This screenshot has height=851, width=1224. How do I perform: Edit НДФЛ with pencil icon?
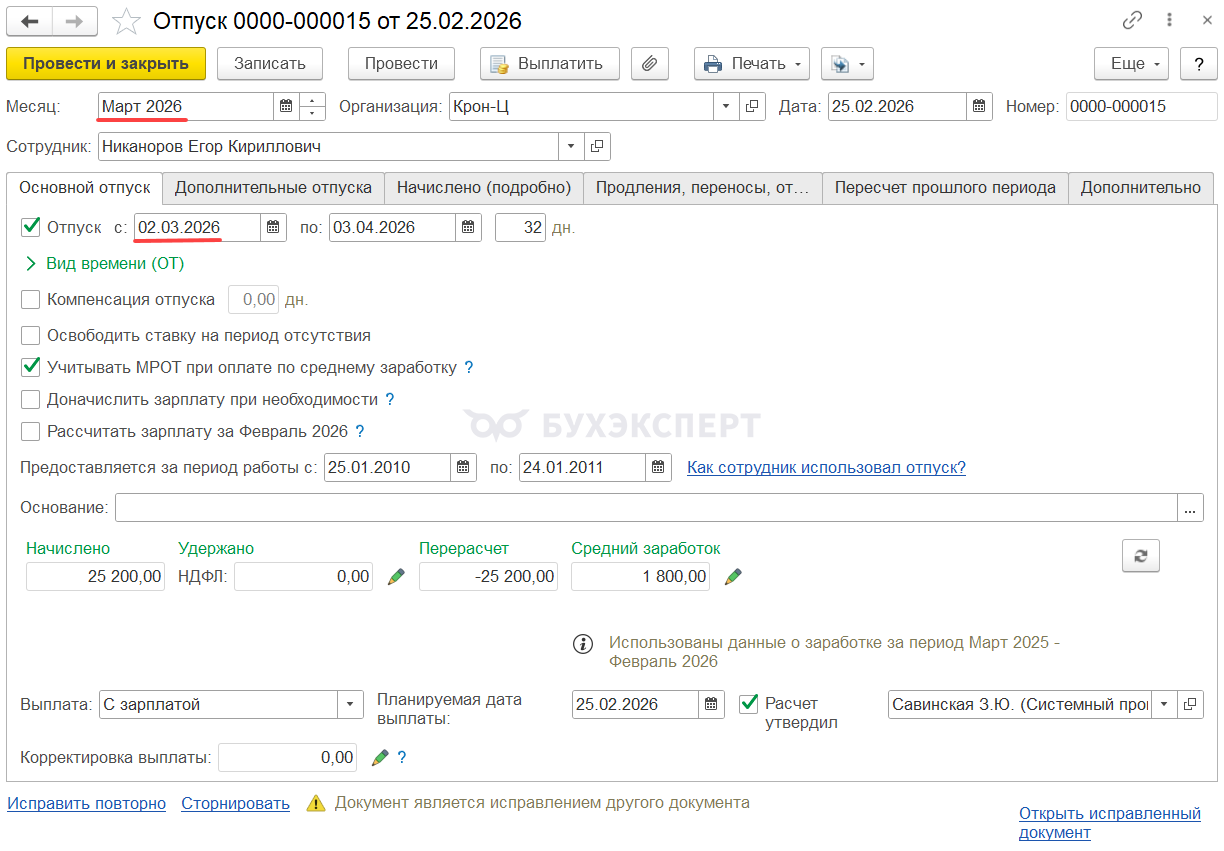pos(396,576)
